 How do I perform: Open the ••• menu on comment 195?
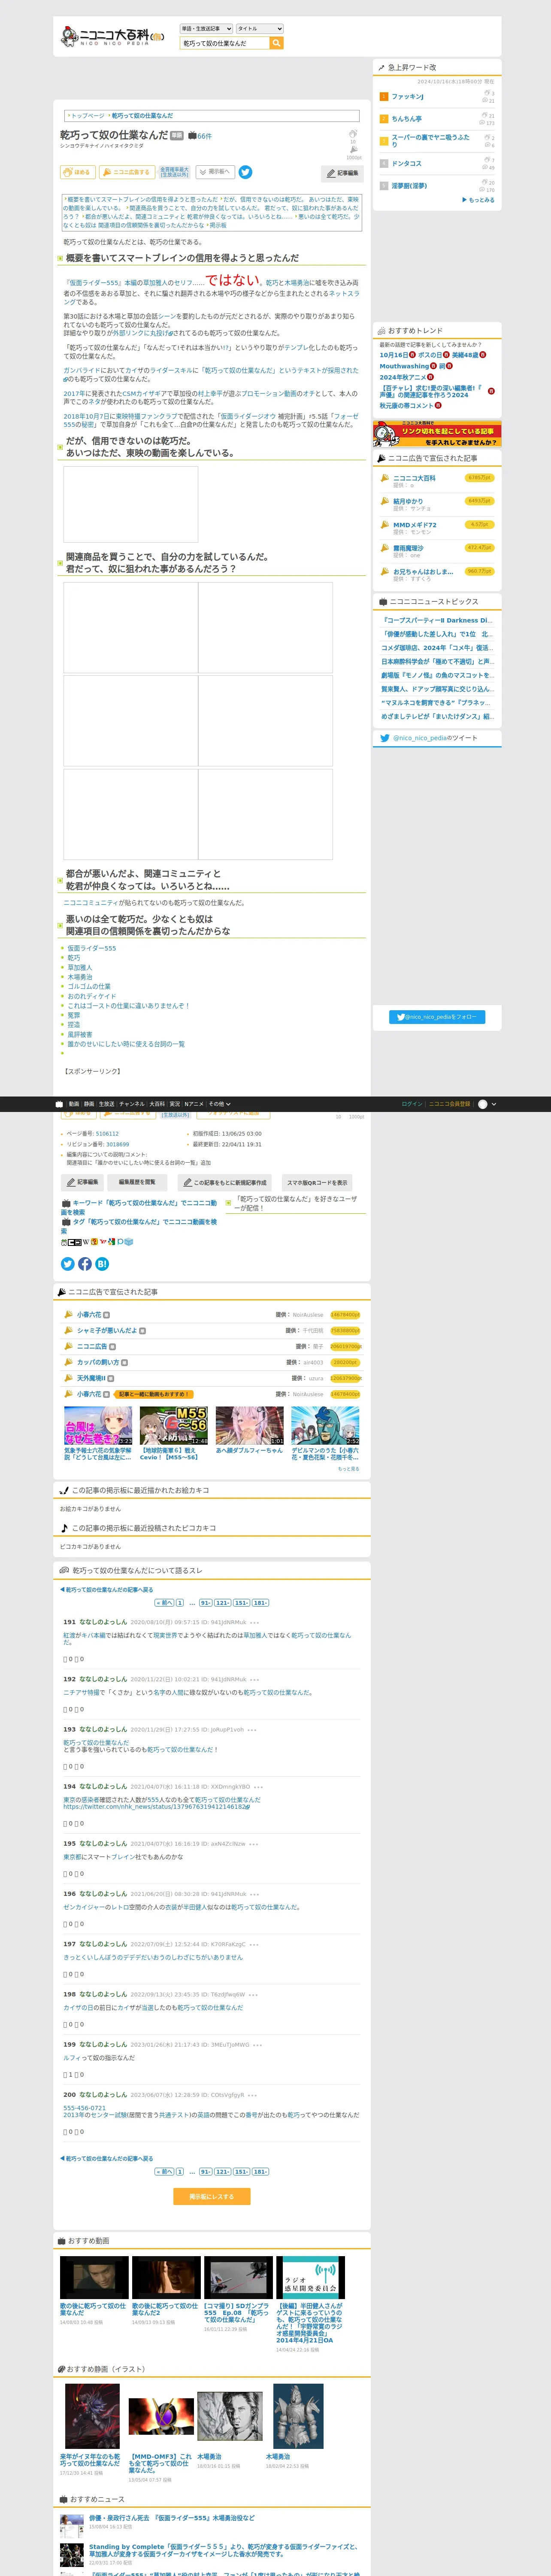point(255,1843)
